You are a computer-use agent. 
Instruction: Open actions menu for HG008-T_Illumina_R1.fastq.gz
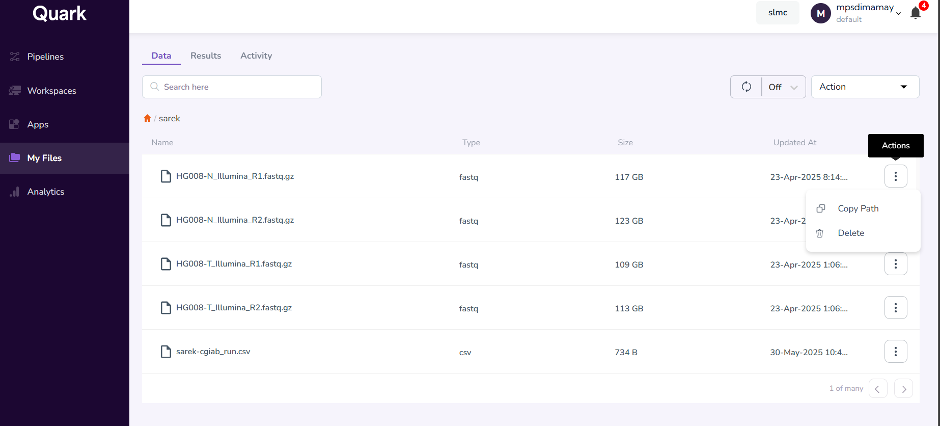[x=895, y=264]
